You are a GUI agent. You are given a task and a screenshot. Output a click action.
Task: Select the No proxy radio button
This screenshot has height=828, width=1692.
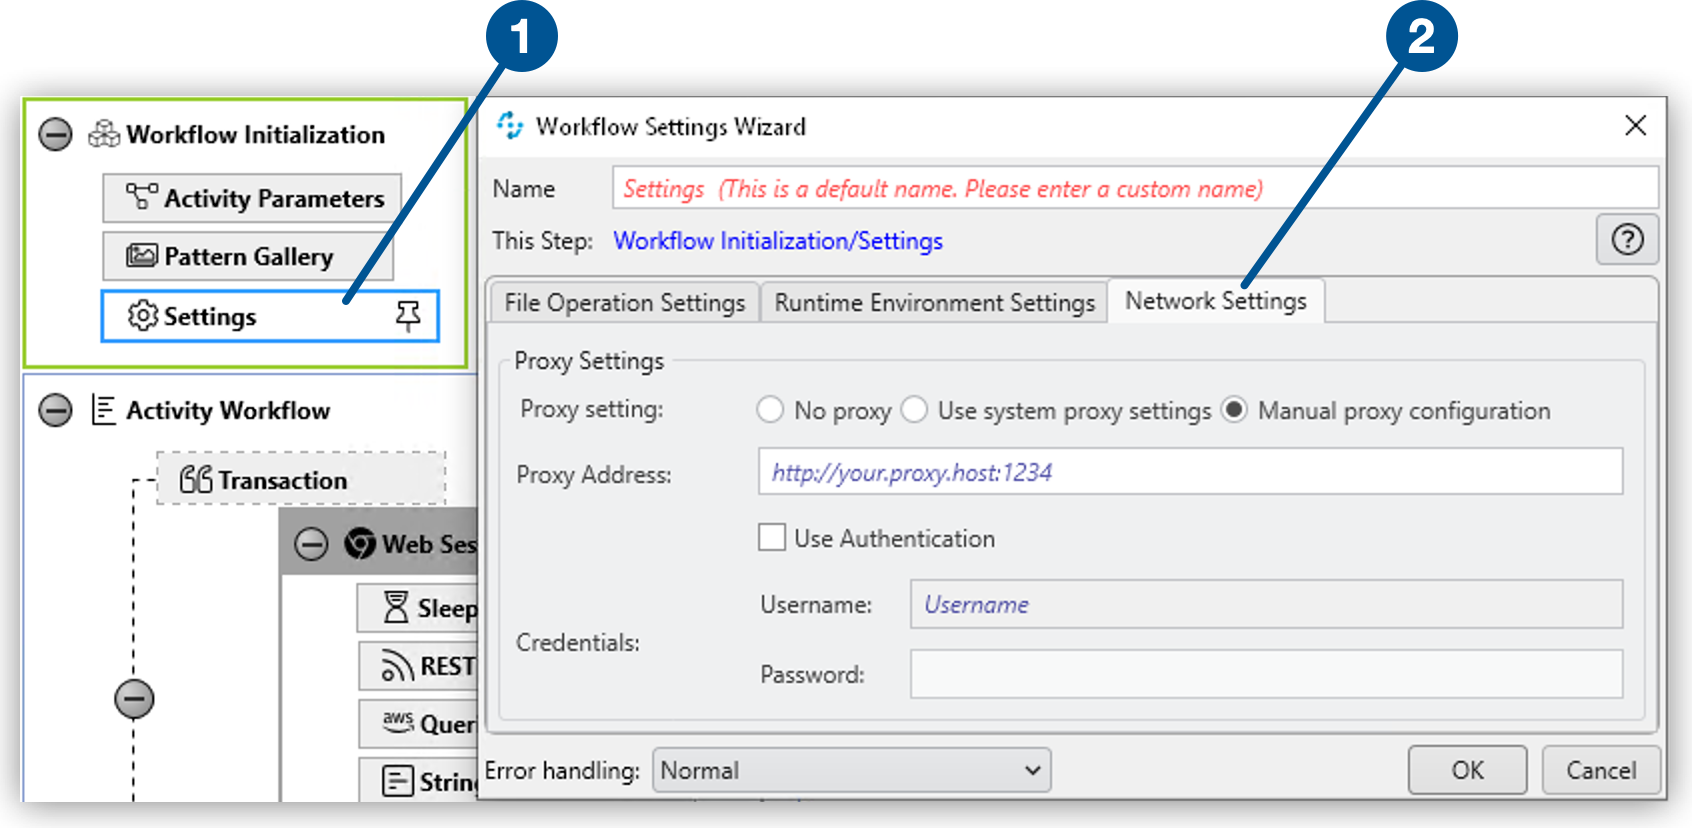(770, 410)
